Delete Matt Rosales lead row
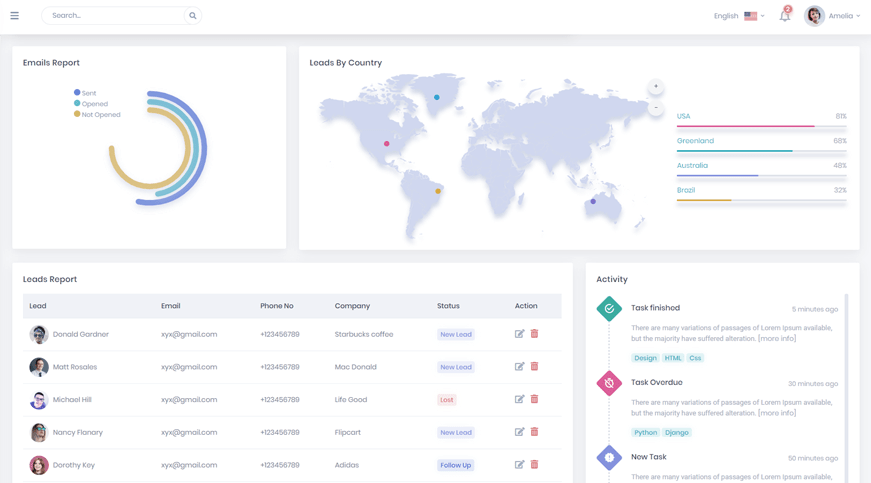Viewport: 871px width, 483px height. coord(534,367)
